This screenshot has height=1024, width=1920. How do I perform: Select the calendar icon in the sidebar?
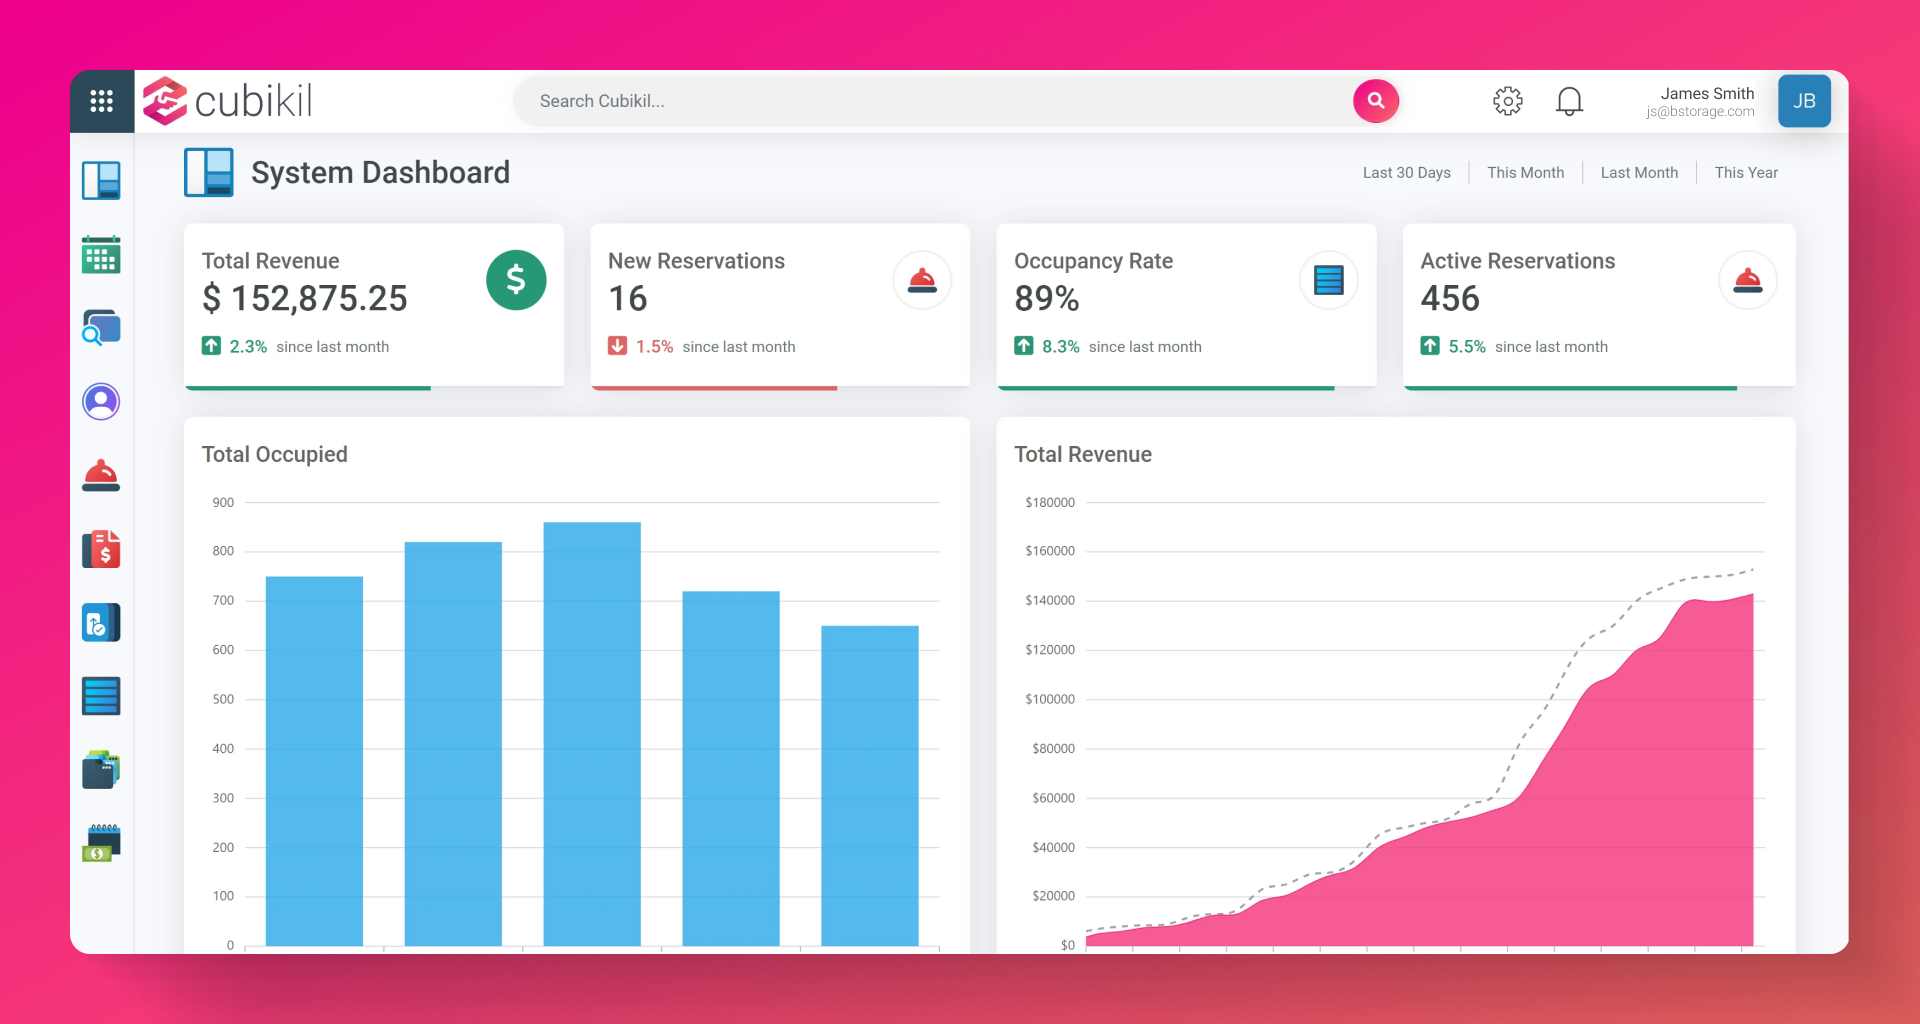(x=101, y=254)
